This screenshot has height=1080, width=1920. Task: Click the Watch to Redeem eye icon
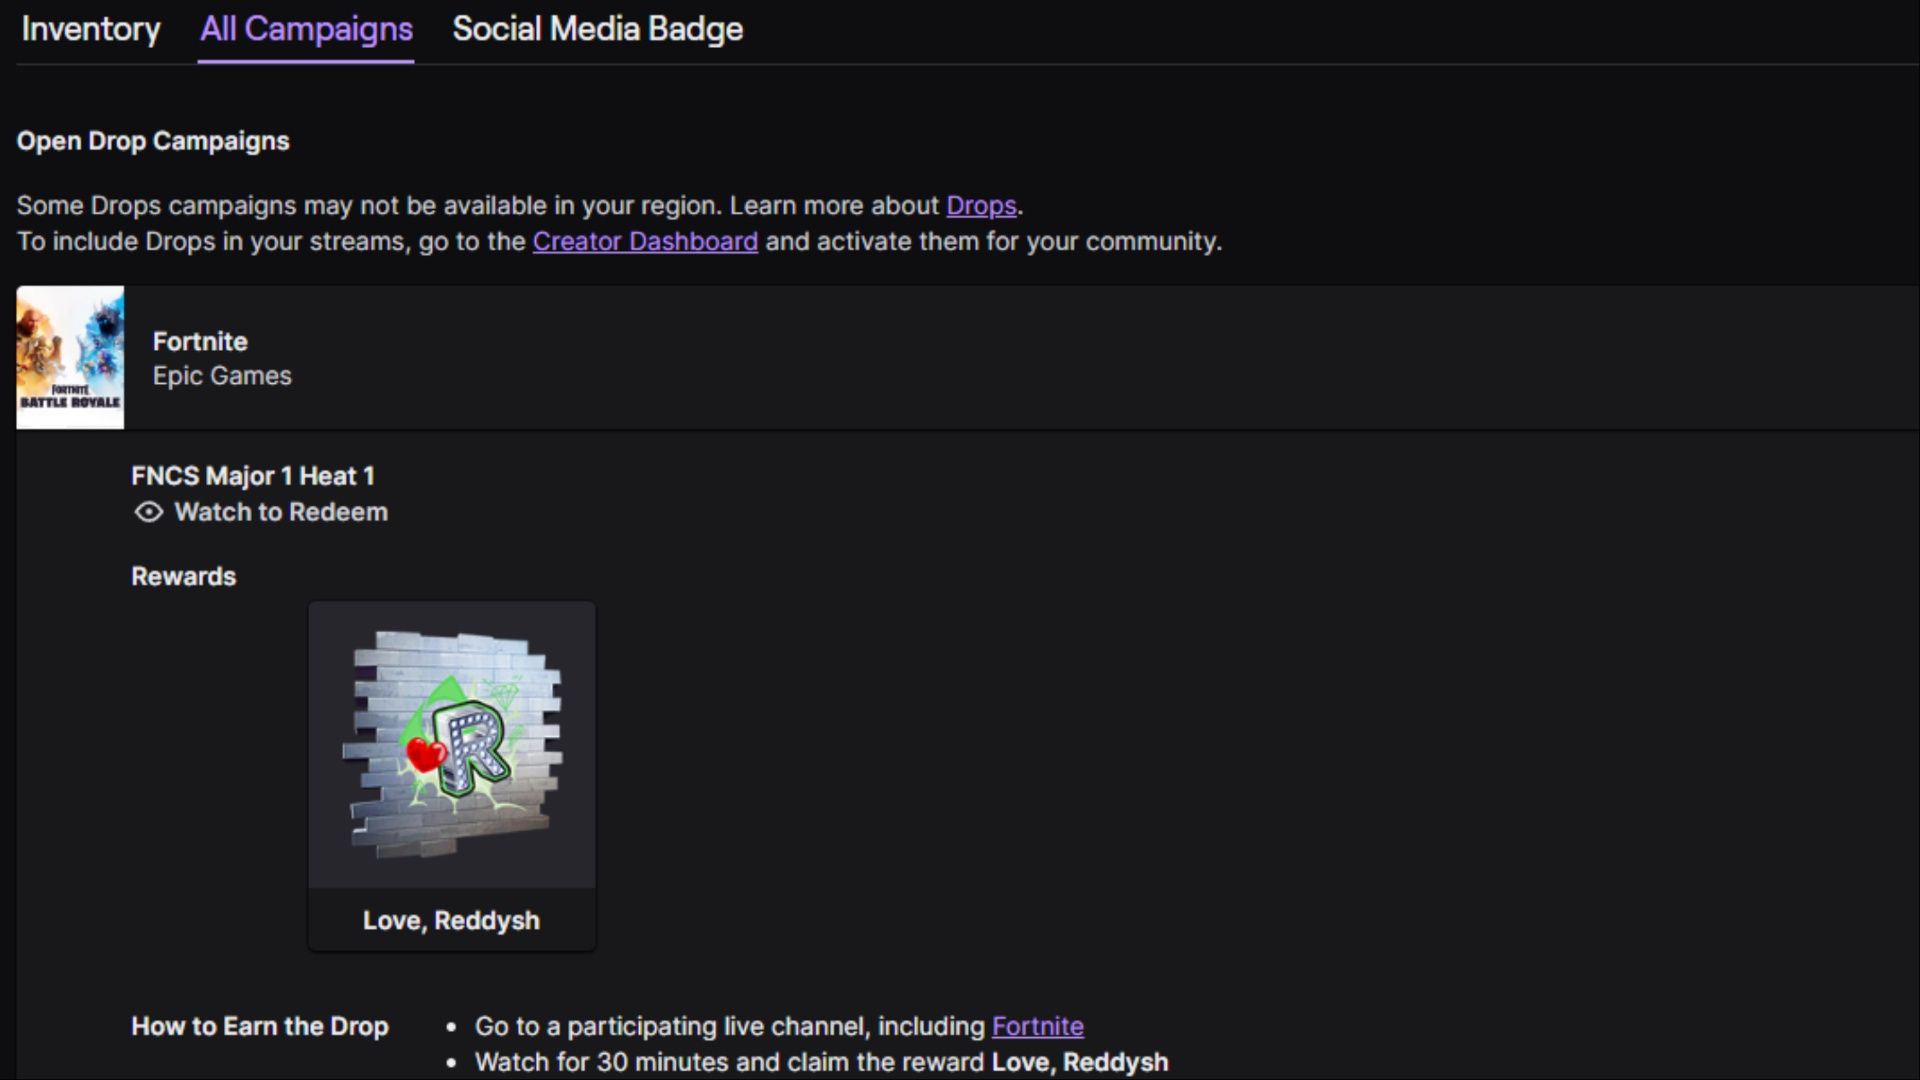148,512
